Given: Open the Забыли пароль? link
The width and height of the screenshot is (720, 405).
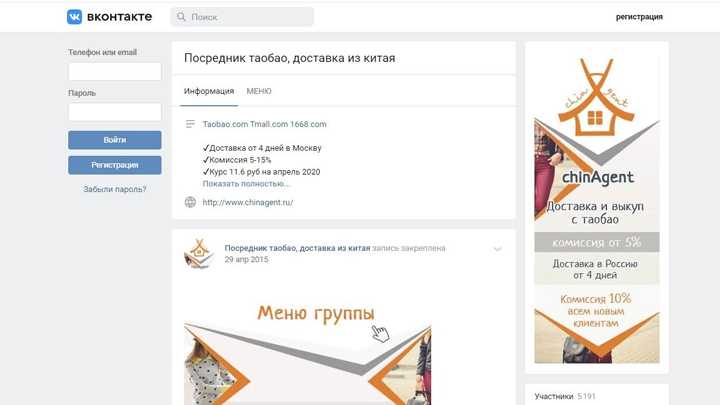Looking at the screenshot, I should [x=115, y=189].
